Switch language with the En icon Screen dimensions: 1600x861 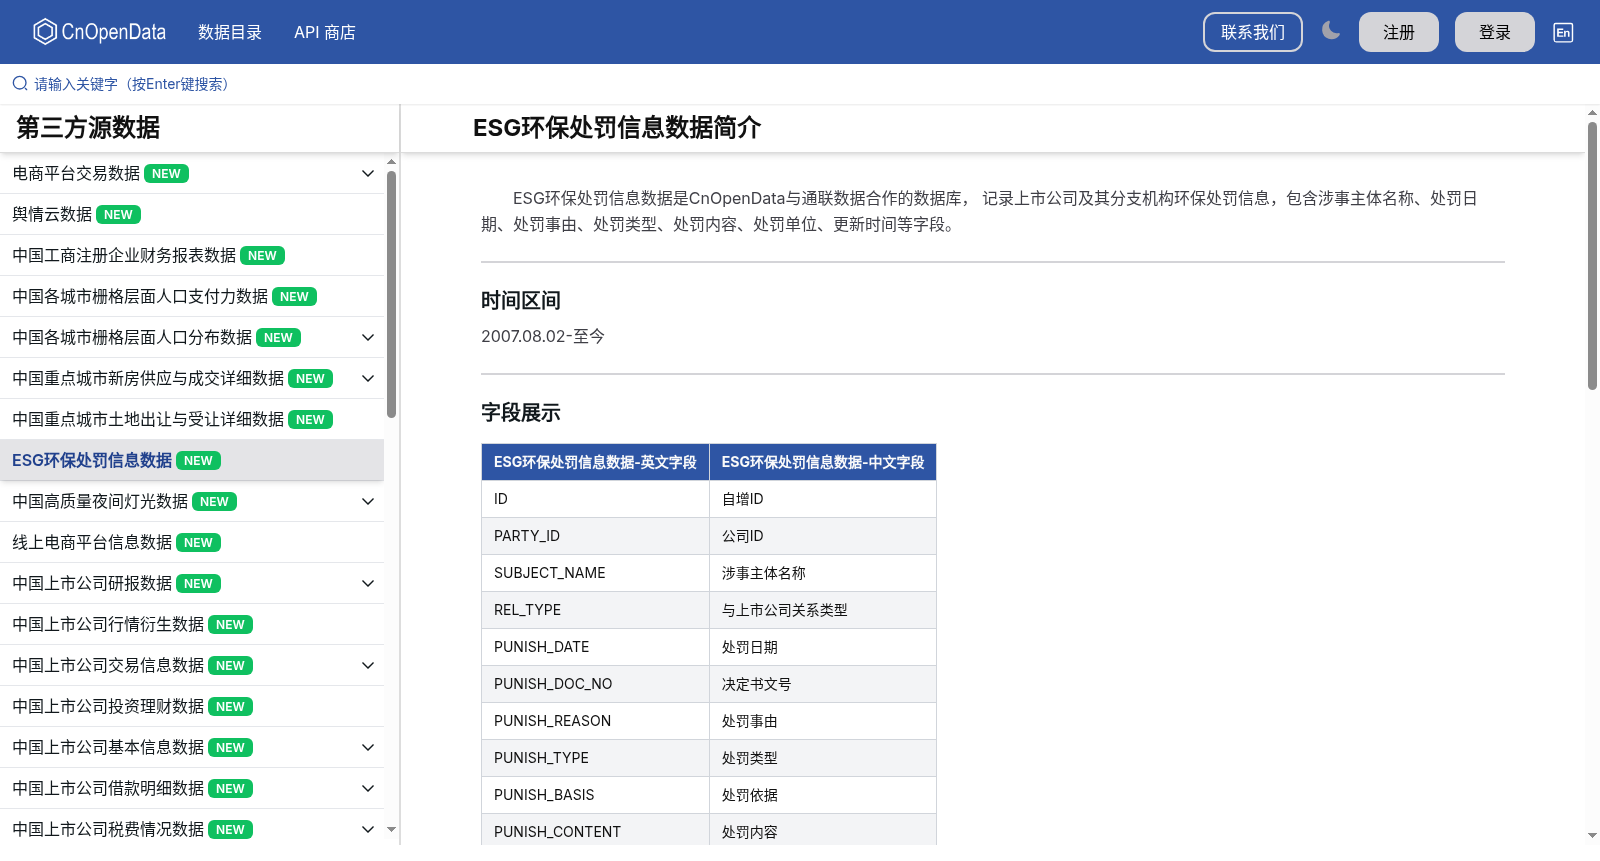(1563, 32)
